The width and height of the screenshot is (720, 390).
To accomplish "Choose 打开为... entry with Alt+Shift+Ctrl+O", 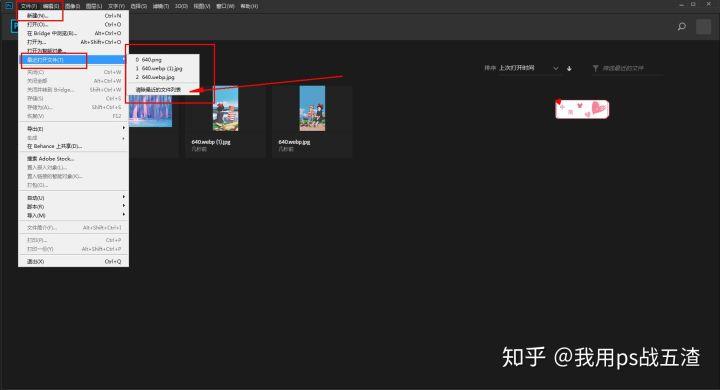I will (73, 42).
